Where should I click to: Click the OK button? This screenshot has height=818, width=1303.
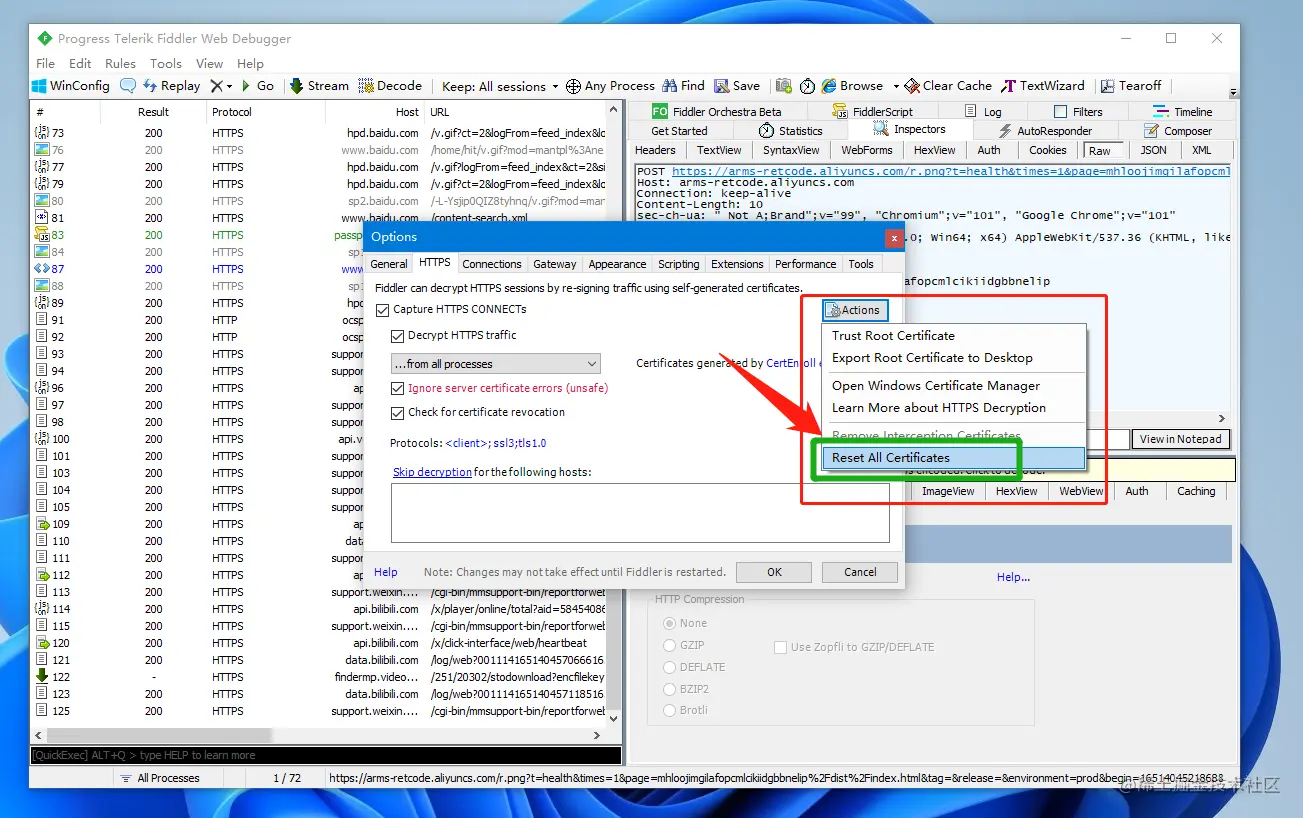(774, 572)
